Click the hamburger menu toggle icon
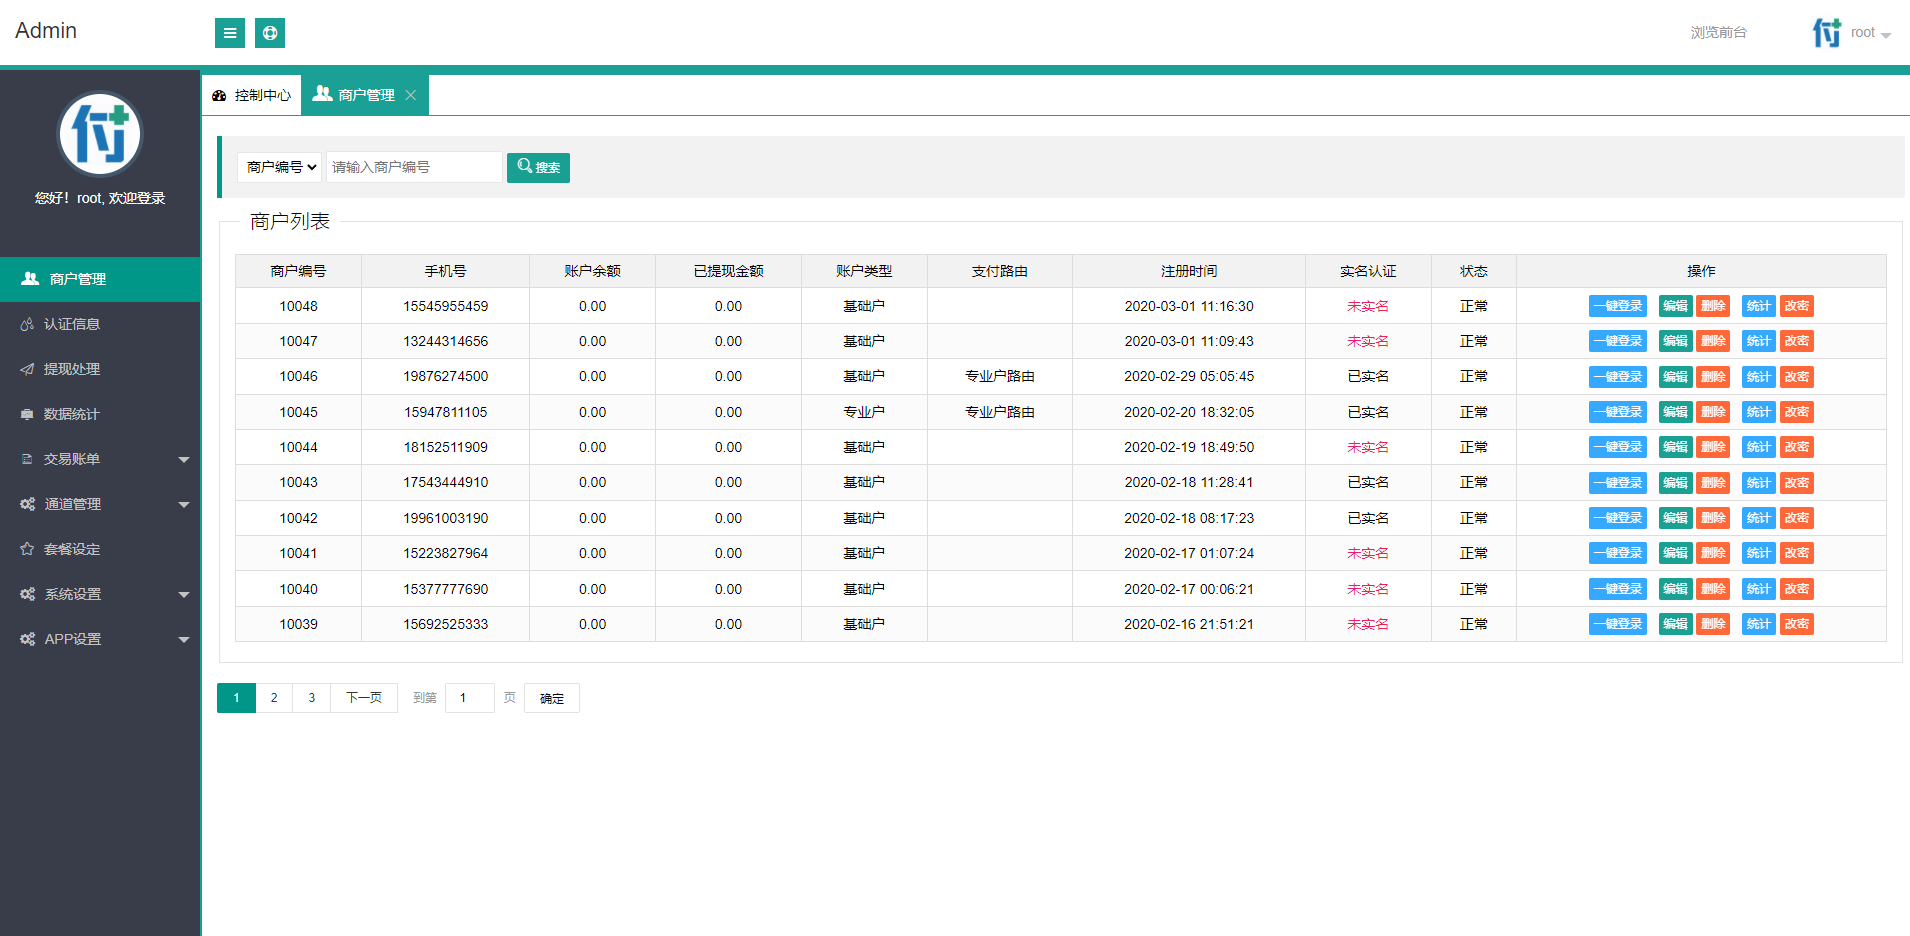The width and height of the screenshot is (1910, 936). (x=230, y=33)
